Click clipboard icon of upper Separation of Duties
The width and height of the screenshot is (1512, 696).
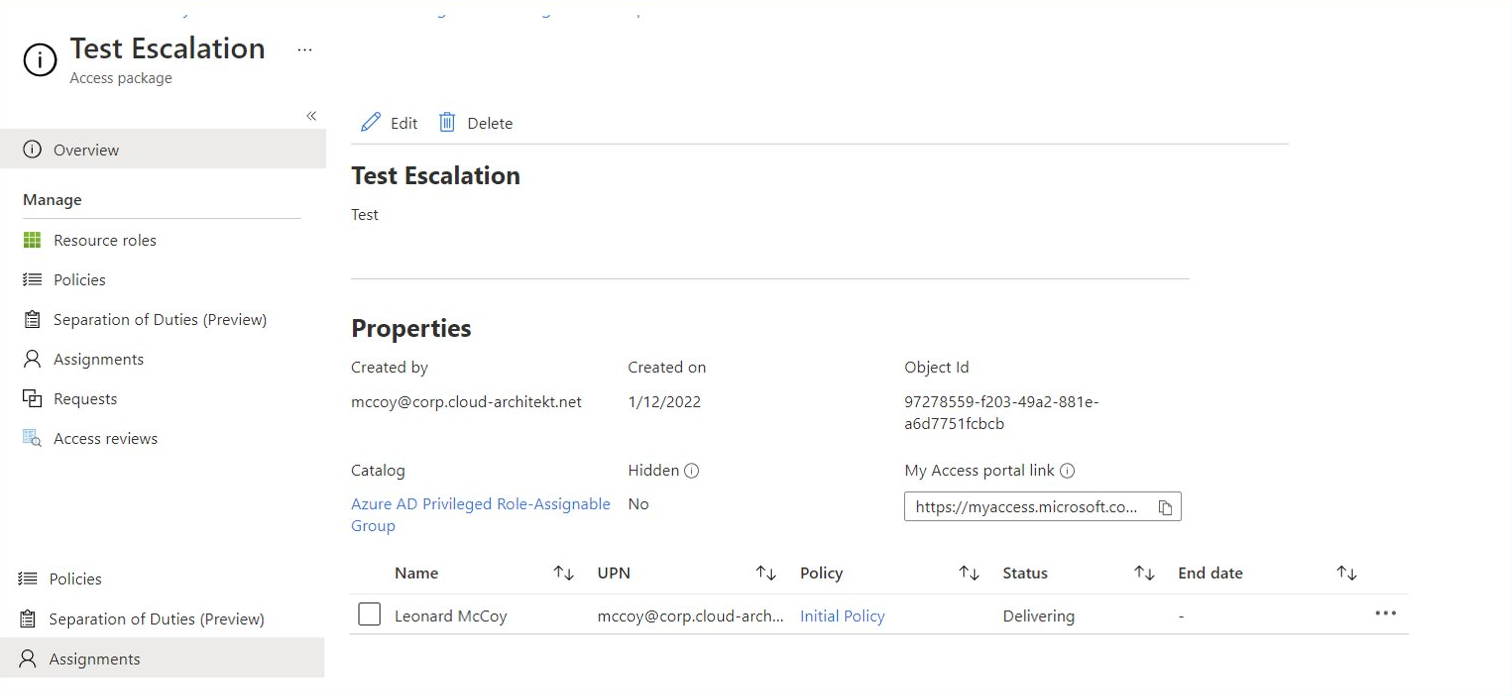point(32,319)
